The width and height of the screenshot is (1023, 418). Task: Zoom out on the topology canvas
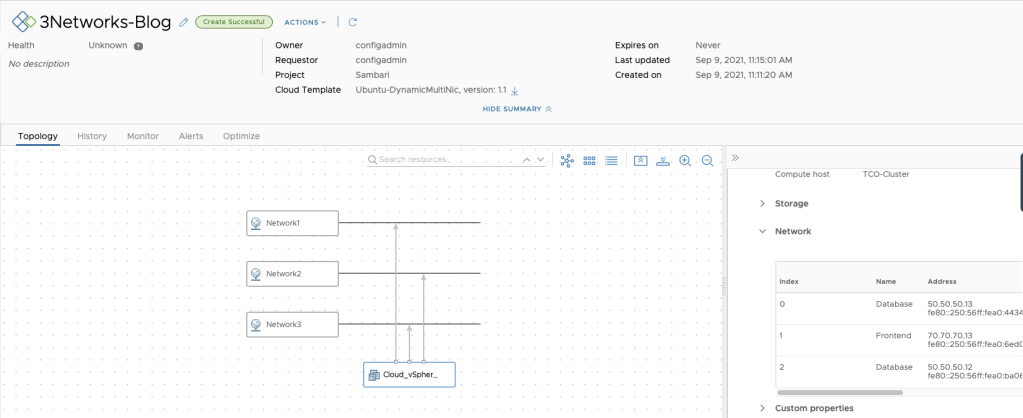point(707,160)
